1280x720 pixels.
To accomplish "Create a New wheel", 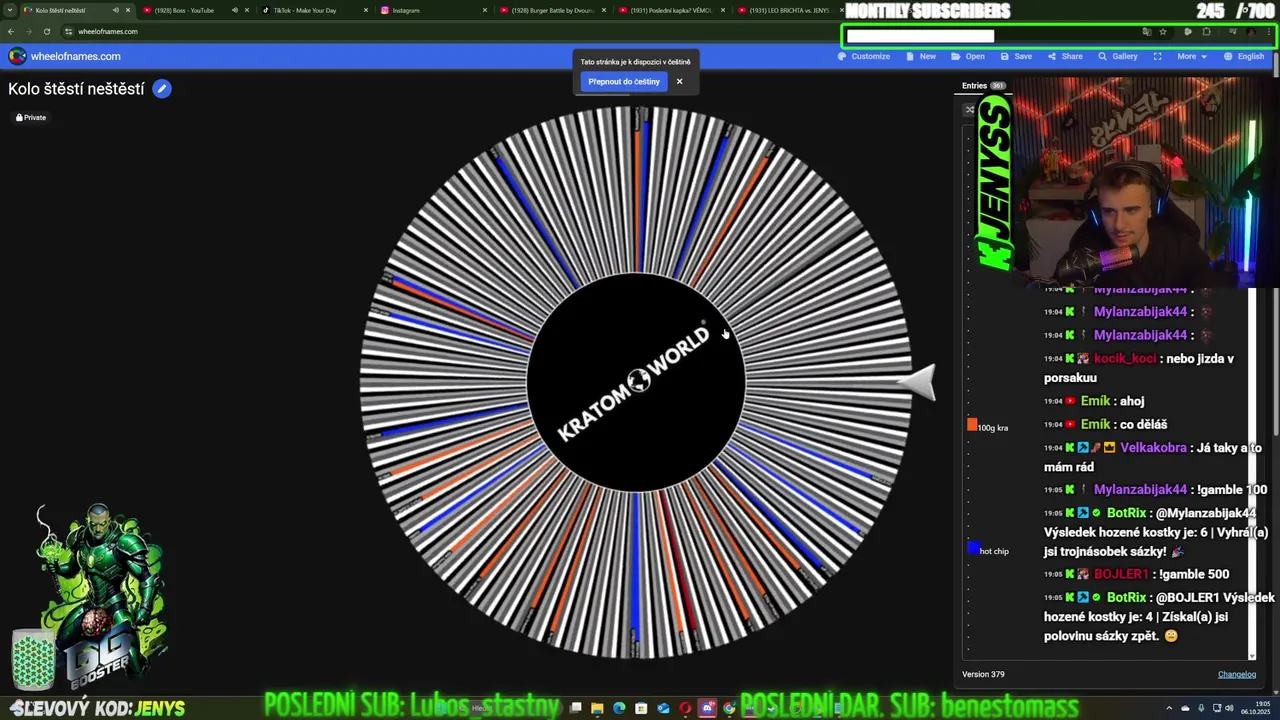I will (x=921, y=56).
